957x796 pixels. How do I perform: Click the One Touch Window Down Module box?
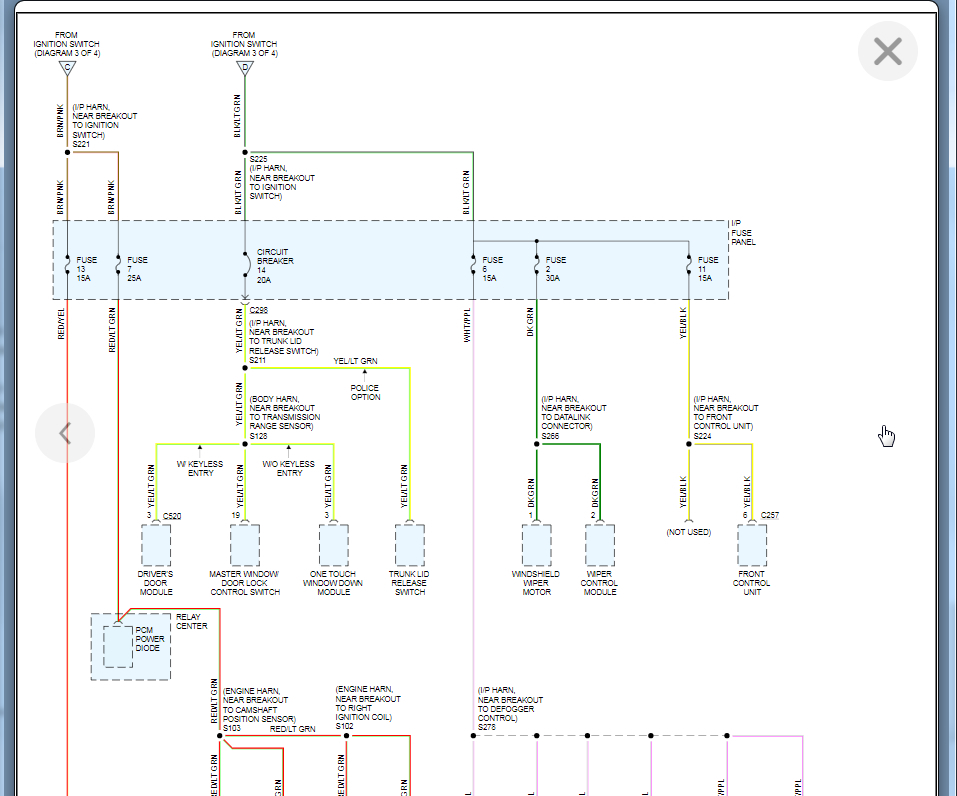click(x=334, y=545)
